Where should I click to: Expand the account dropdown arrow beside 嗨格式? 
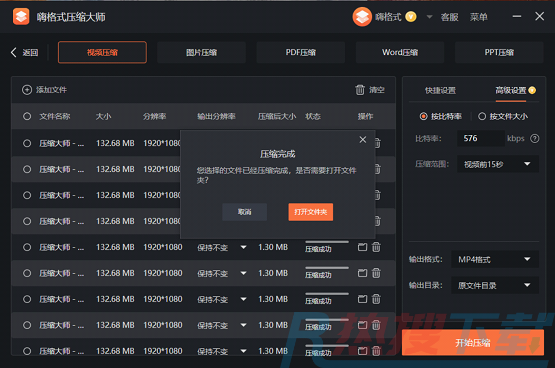click(429, 17)
